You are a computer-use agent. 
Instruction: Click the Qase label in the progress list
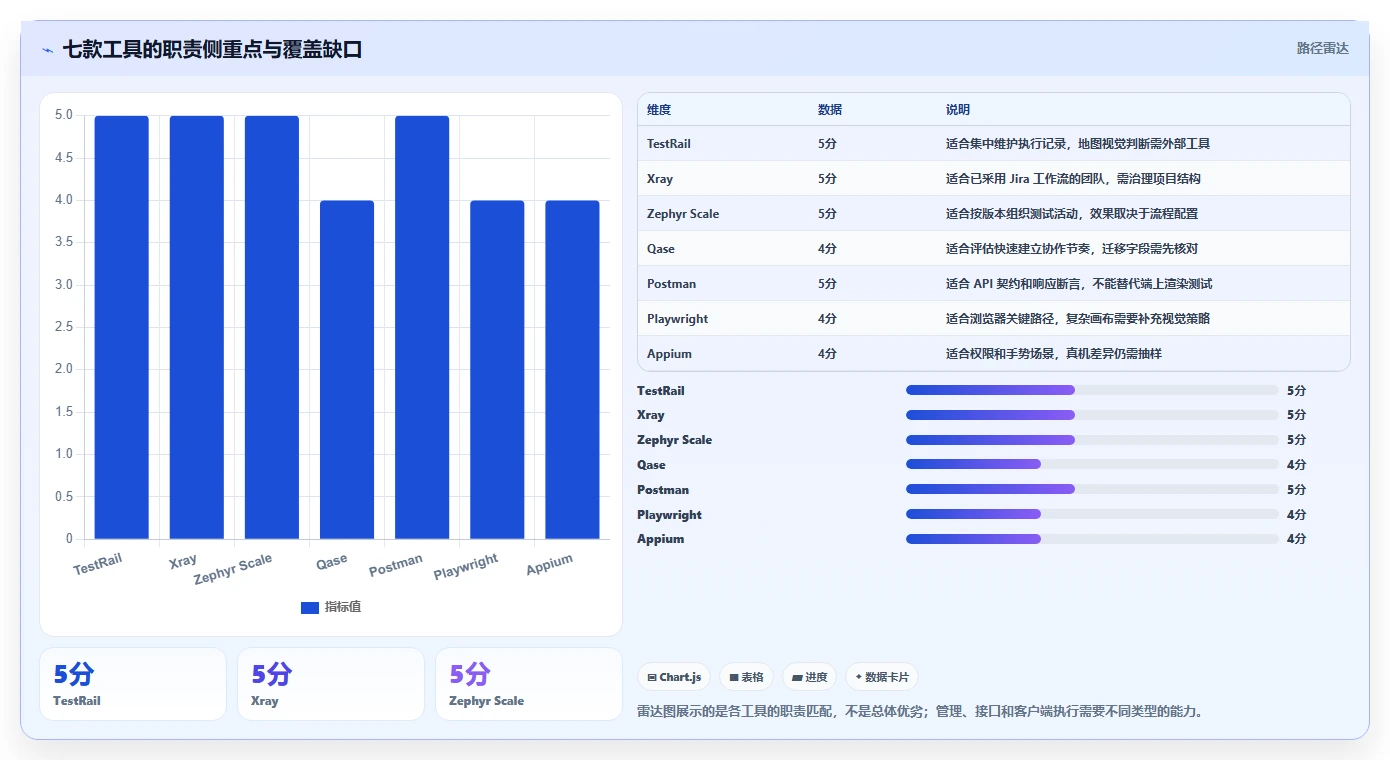click(x=651, y=465)
